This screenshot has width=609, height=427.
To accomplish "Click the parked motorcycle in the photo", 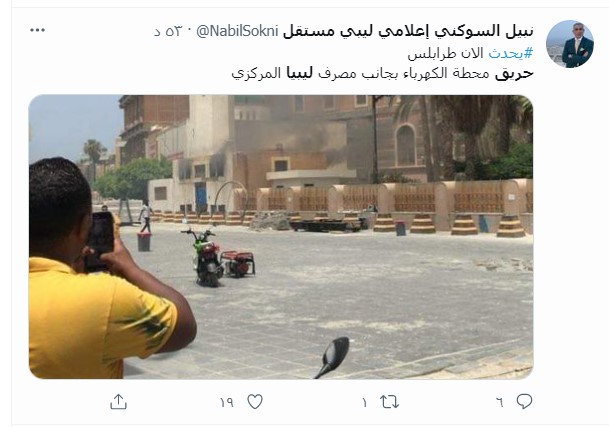I will pyautogui.click(x=203, y=256).
